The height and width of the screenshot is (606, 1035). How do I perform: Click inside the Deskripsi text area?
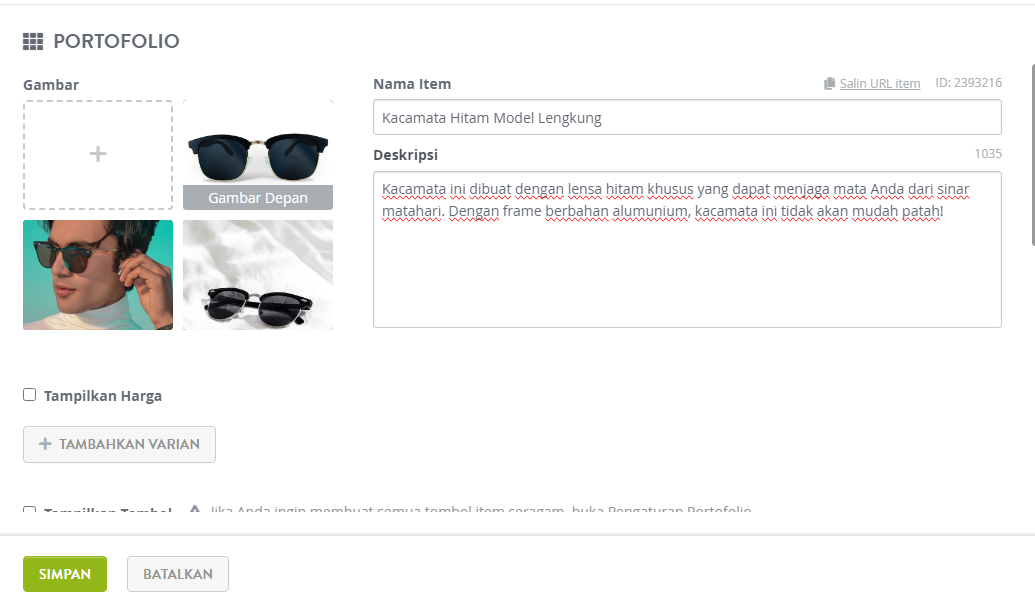687,250
